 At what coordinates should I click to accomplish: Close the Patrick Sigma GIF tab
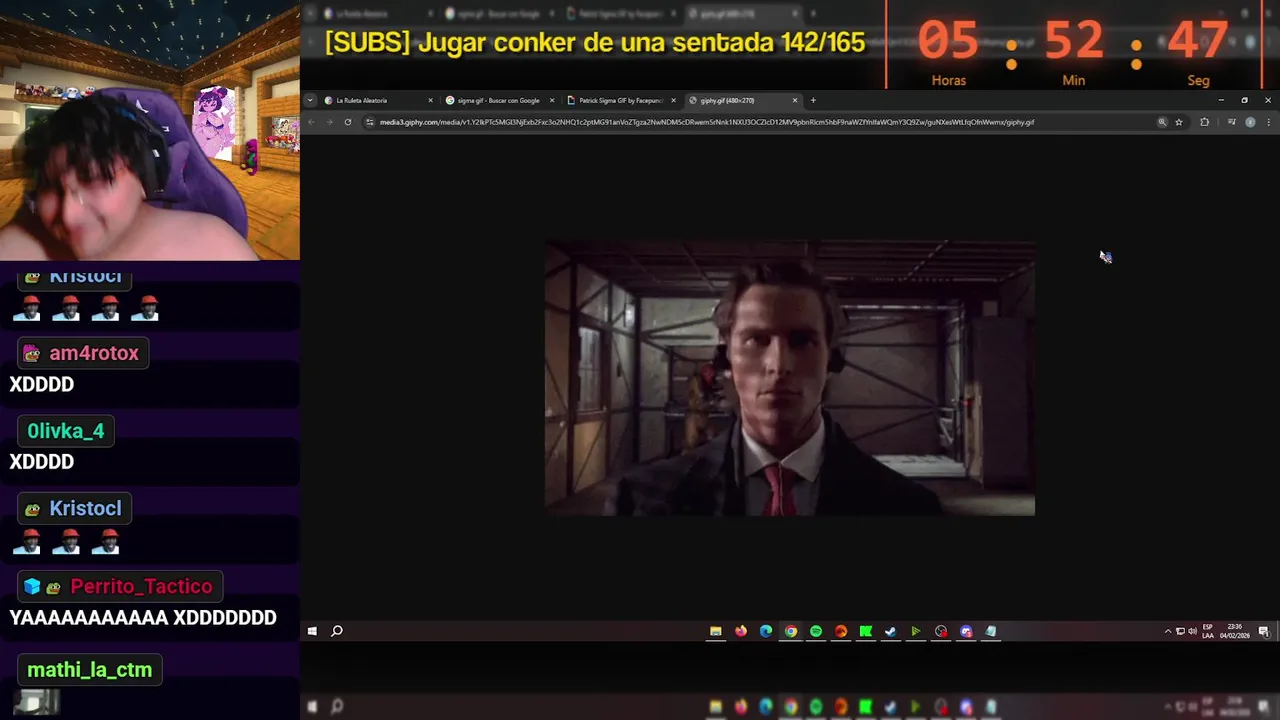pyautogui.click(x=674, y=100)
